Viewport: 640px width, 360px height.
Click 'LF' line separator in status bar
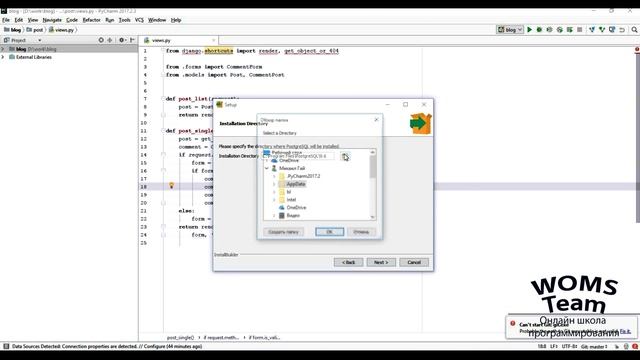553,346
